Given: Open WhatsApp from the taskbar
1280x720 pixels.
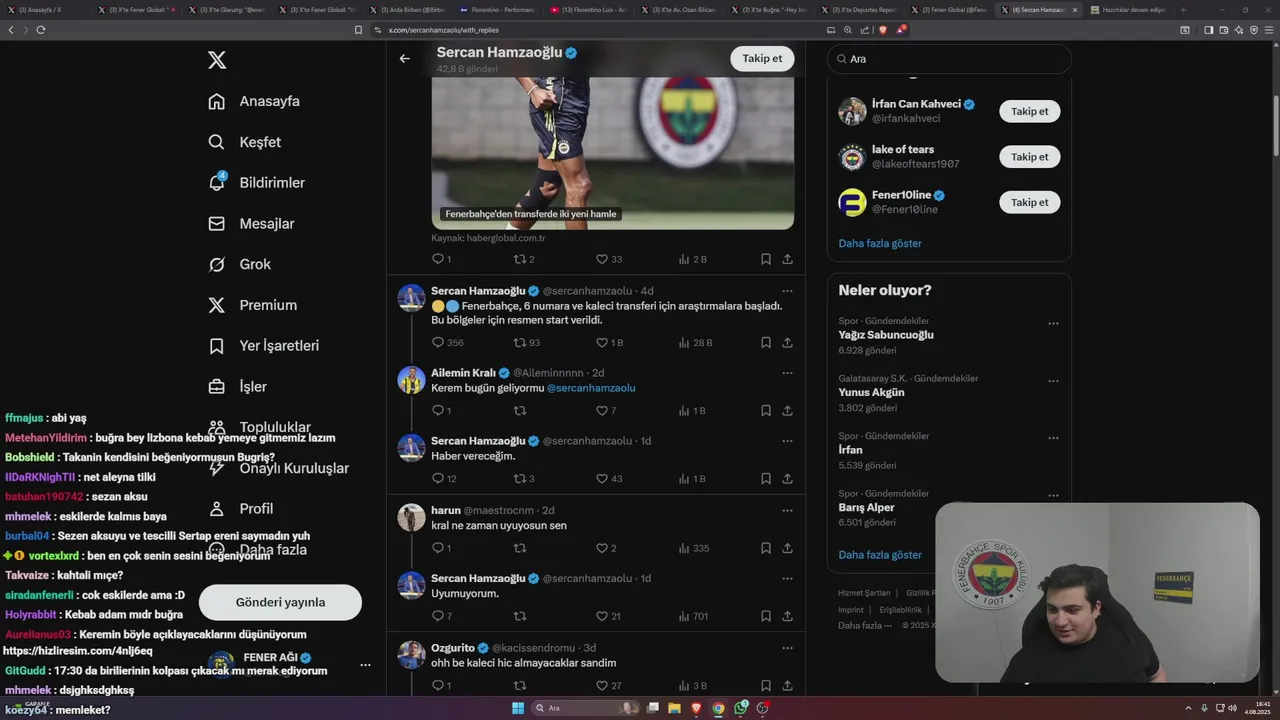Looking at the screenshot, I should click(x=741, y=708).
